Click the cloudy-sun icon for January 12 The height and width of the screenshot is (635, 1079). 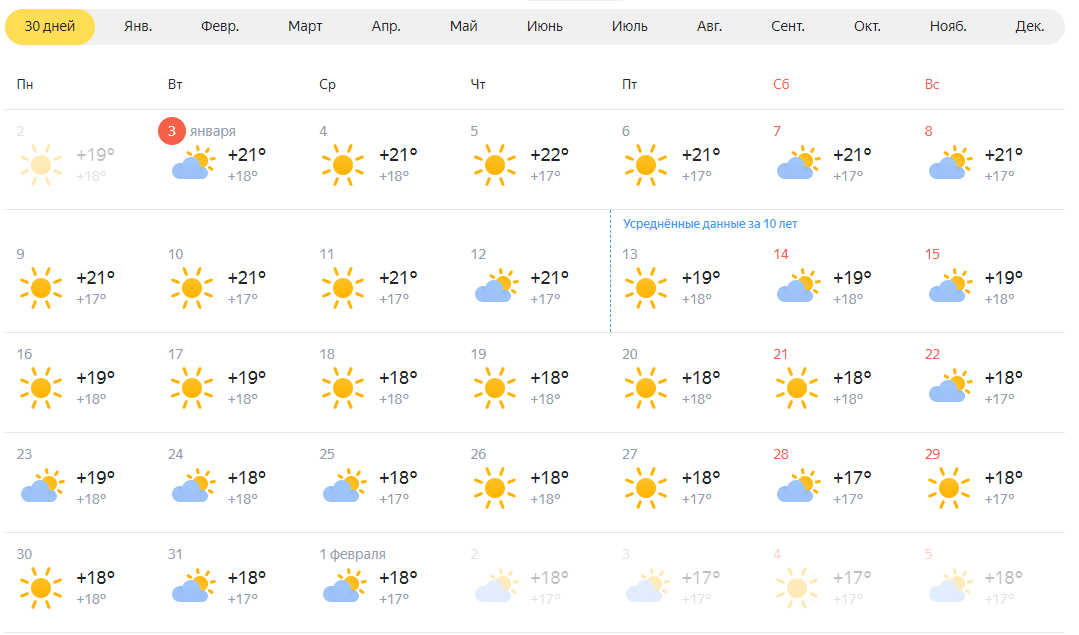(494, 287)
